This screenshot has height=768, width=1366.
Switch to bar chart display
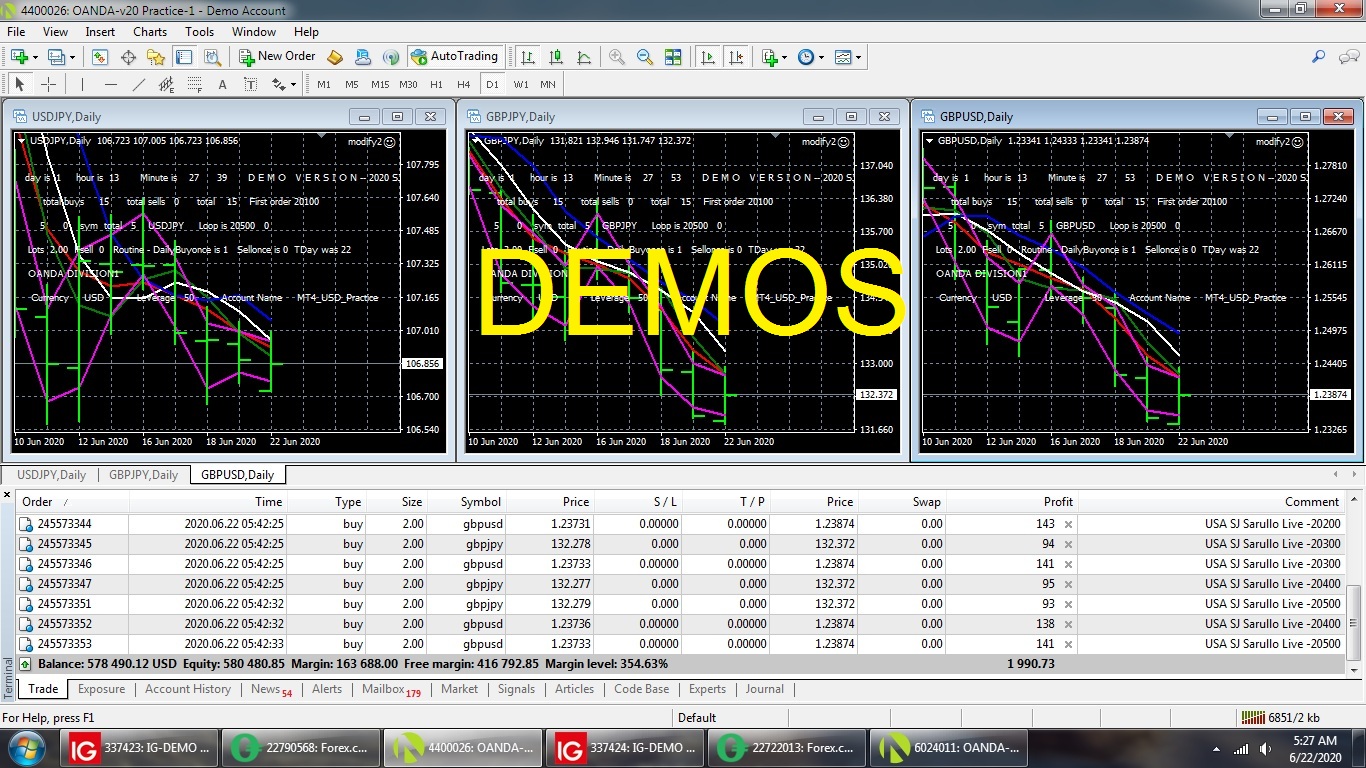pyautogui.click(x=528, y=57)
